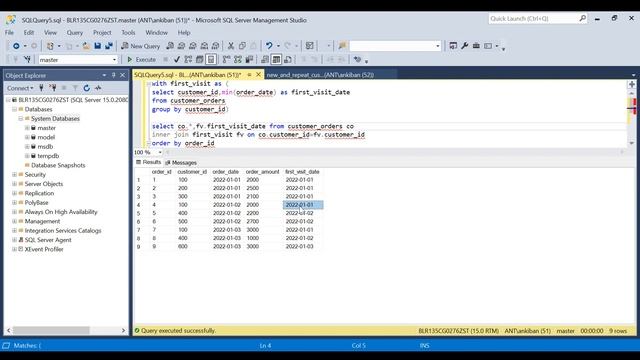Click the Solution Explorer window icon
Viewport: 640px width, 360px height.
pos(453,46)
